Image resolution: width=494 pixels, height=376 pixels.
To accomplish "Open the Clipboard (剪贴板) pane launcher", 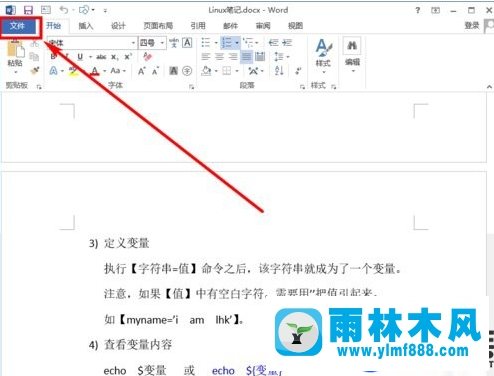I will (x=39, y=87).
